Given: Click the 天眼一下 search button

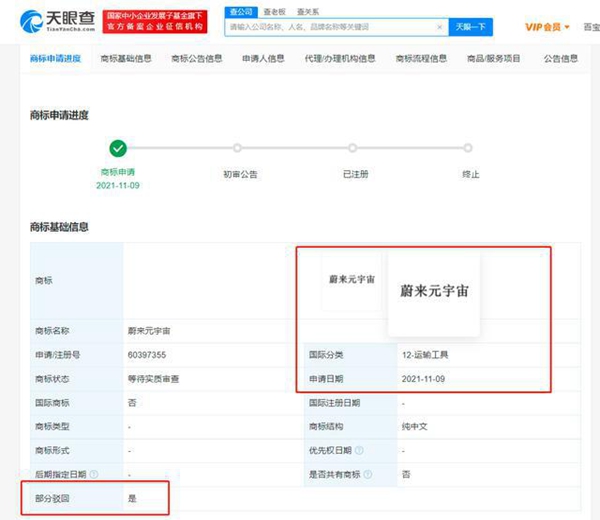Looking at the screenshot, I should point(471,27).
